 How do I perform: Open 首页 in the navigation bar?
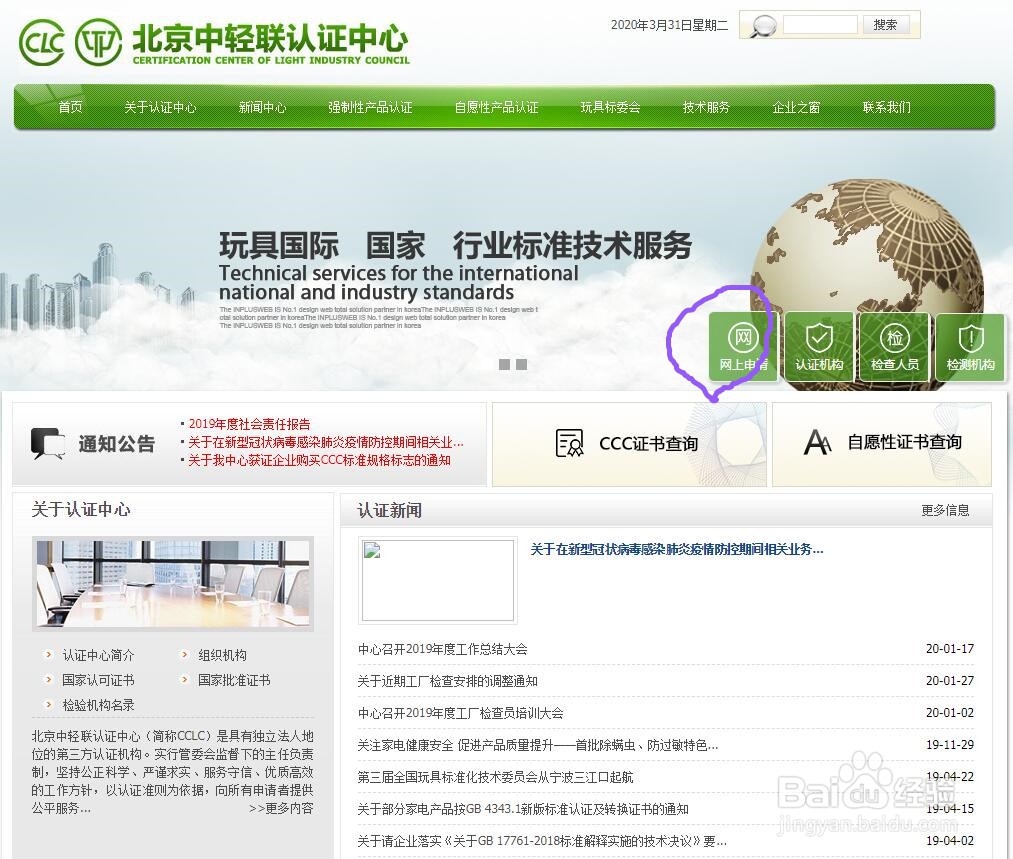tap(70, 107)
